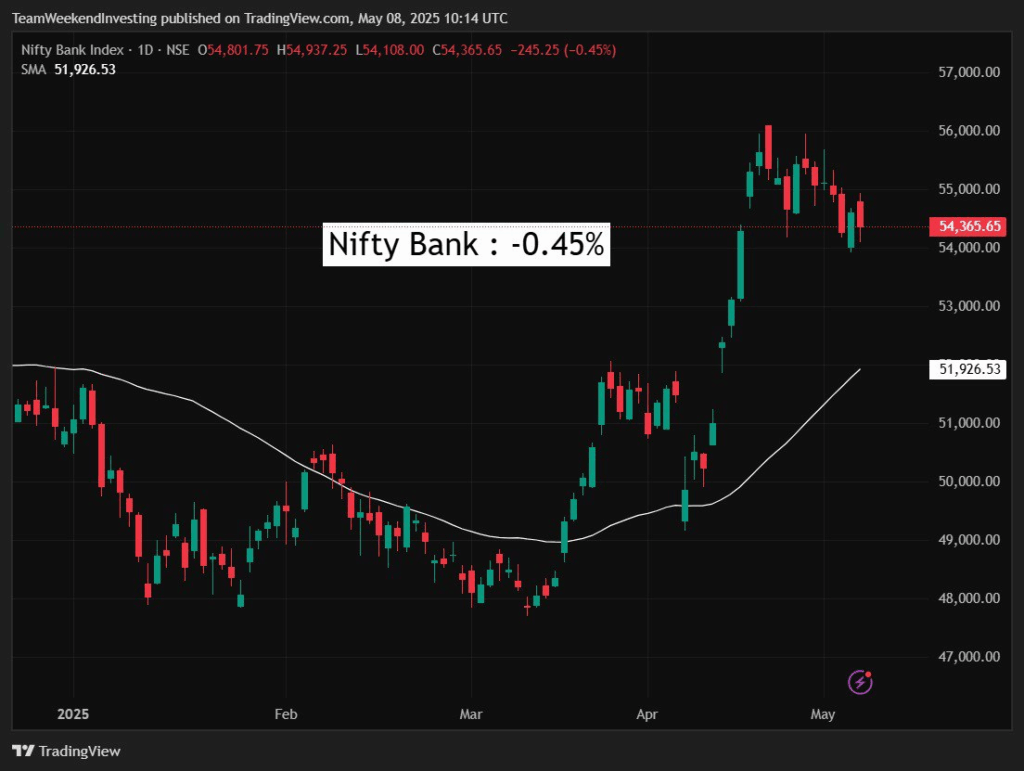Viewport: 1024px width, 771px height.
Task: Click the 55,000.00 price axis label
Action: point(969,189)
